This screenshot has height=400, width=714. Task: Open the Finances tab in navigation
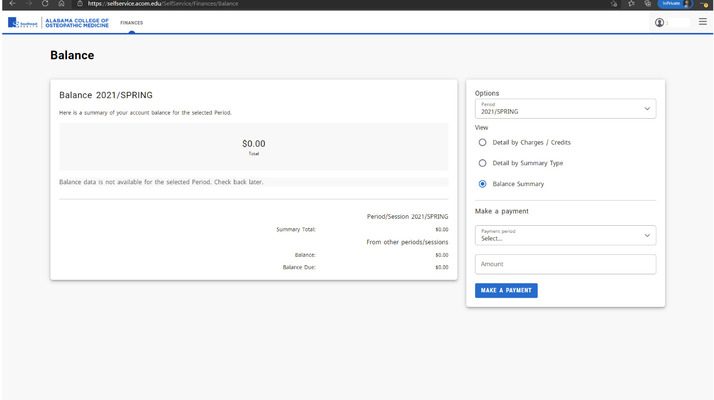point(131,22)
